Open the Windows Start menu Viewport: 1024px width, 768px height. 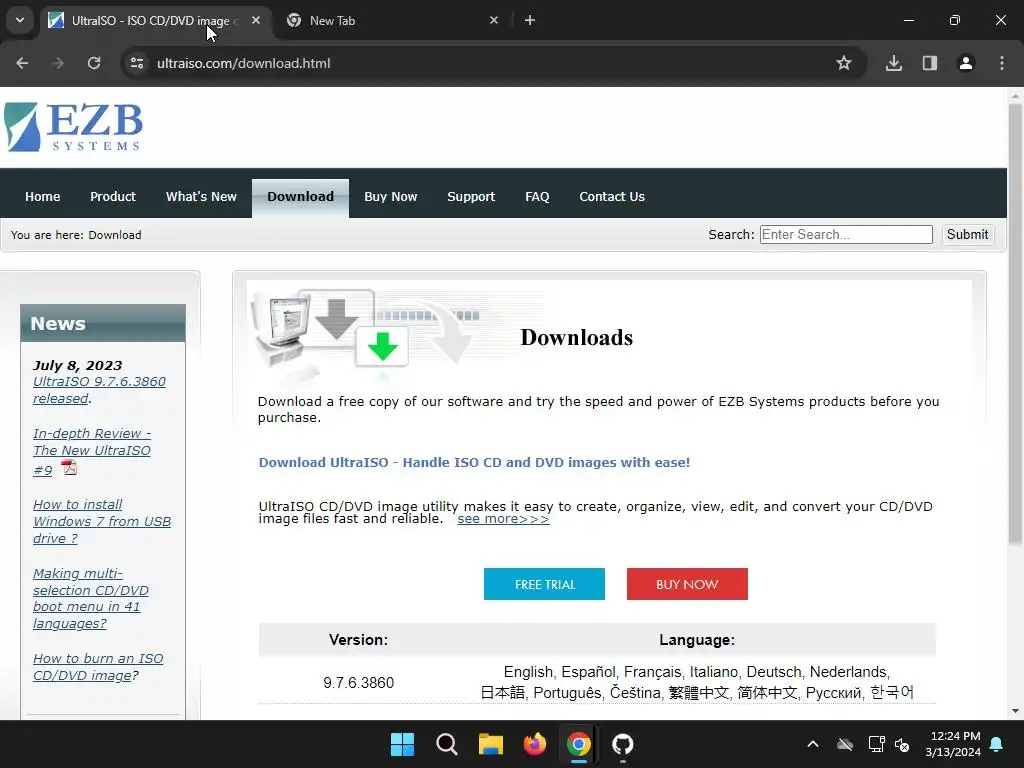point(402,744)
